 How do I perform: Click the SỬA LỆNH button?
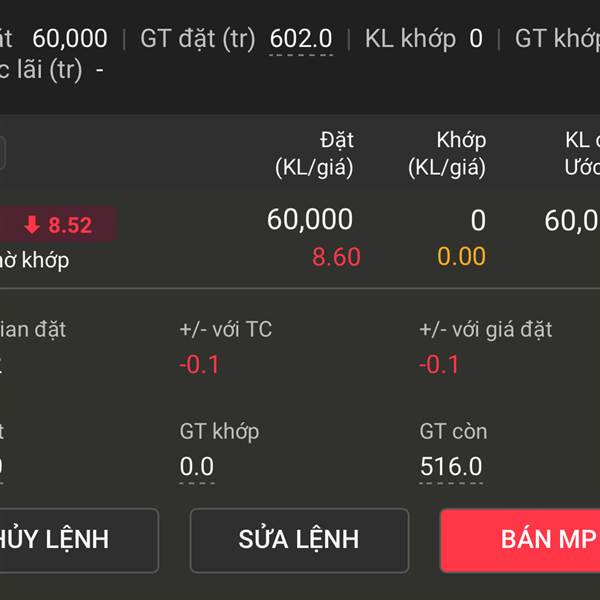[x=299, y=540]
